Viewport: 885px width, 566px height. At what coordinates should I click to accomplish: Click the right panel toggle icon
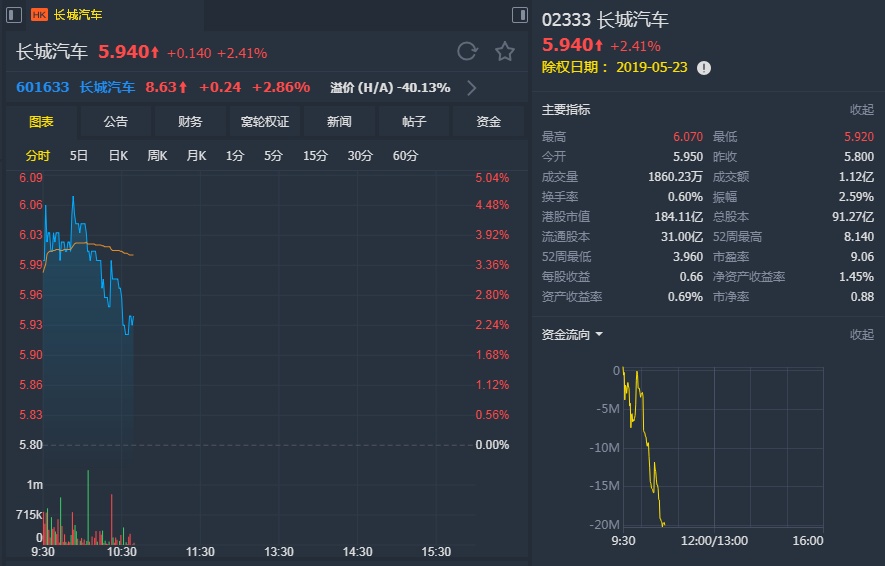point(519,15)
